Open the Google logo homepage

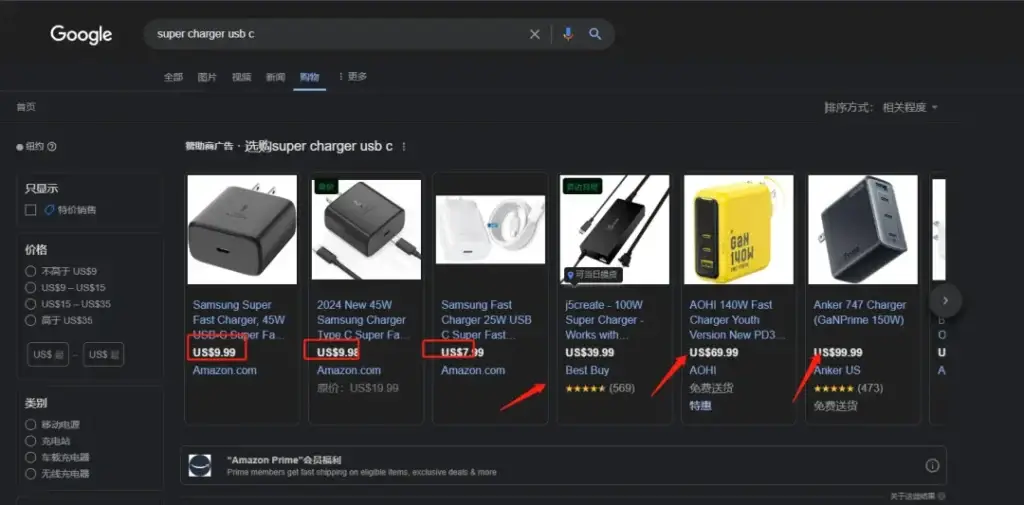click(81, 35)
